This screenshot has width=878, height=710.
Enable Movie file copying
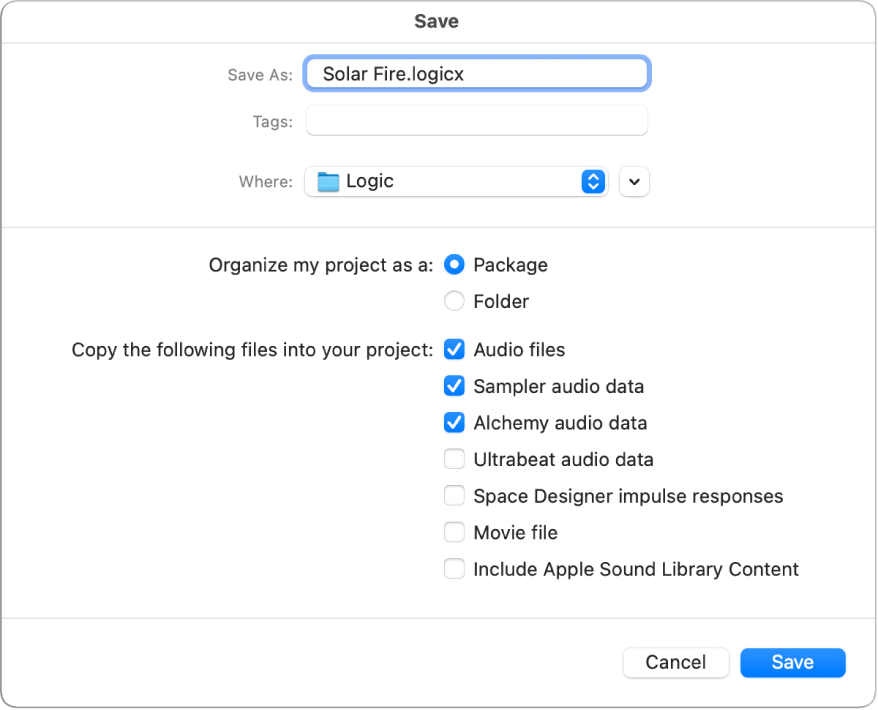tap(454, 532)
